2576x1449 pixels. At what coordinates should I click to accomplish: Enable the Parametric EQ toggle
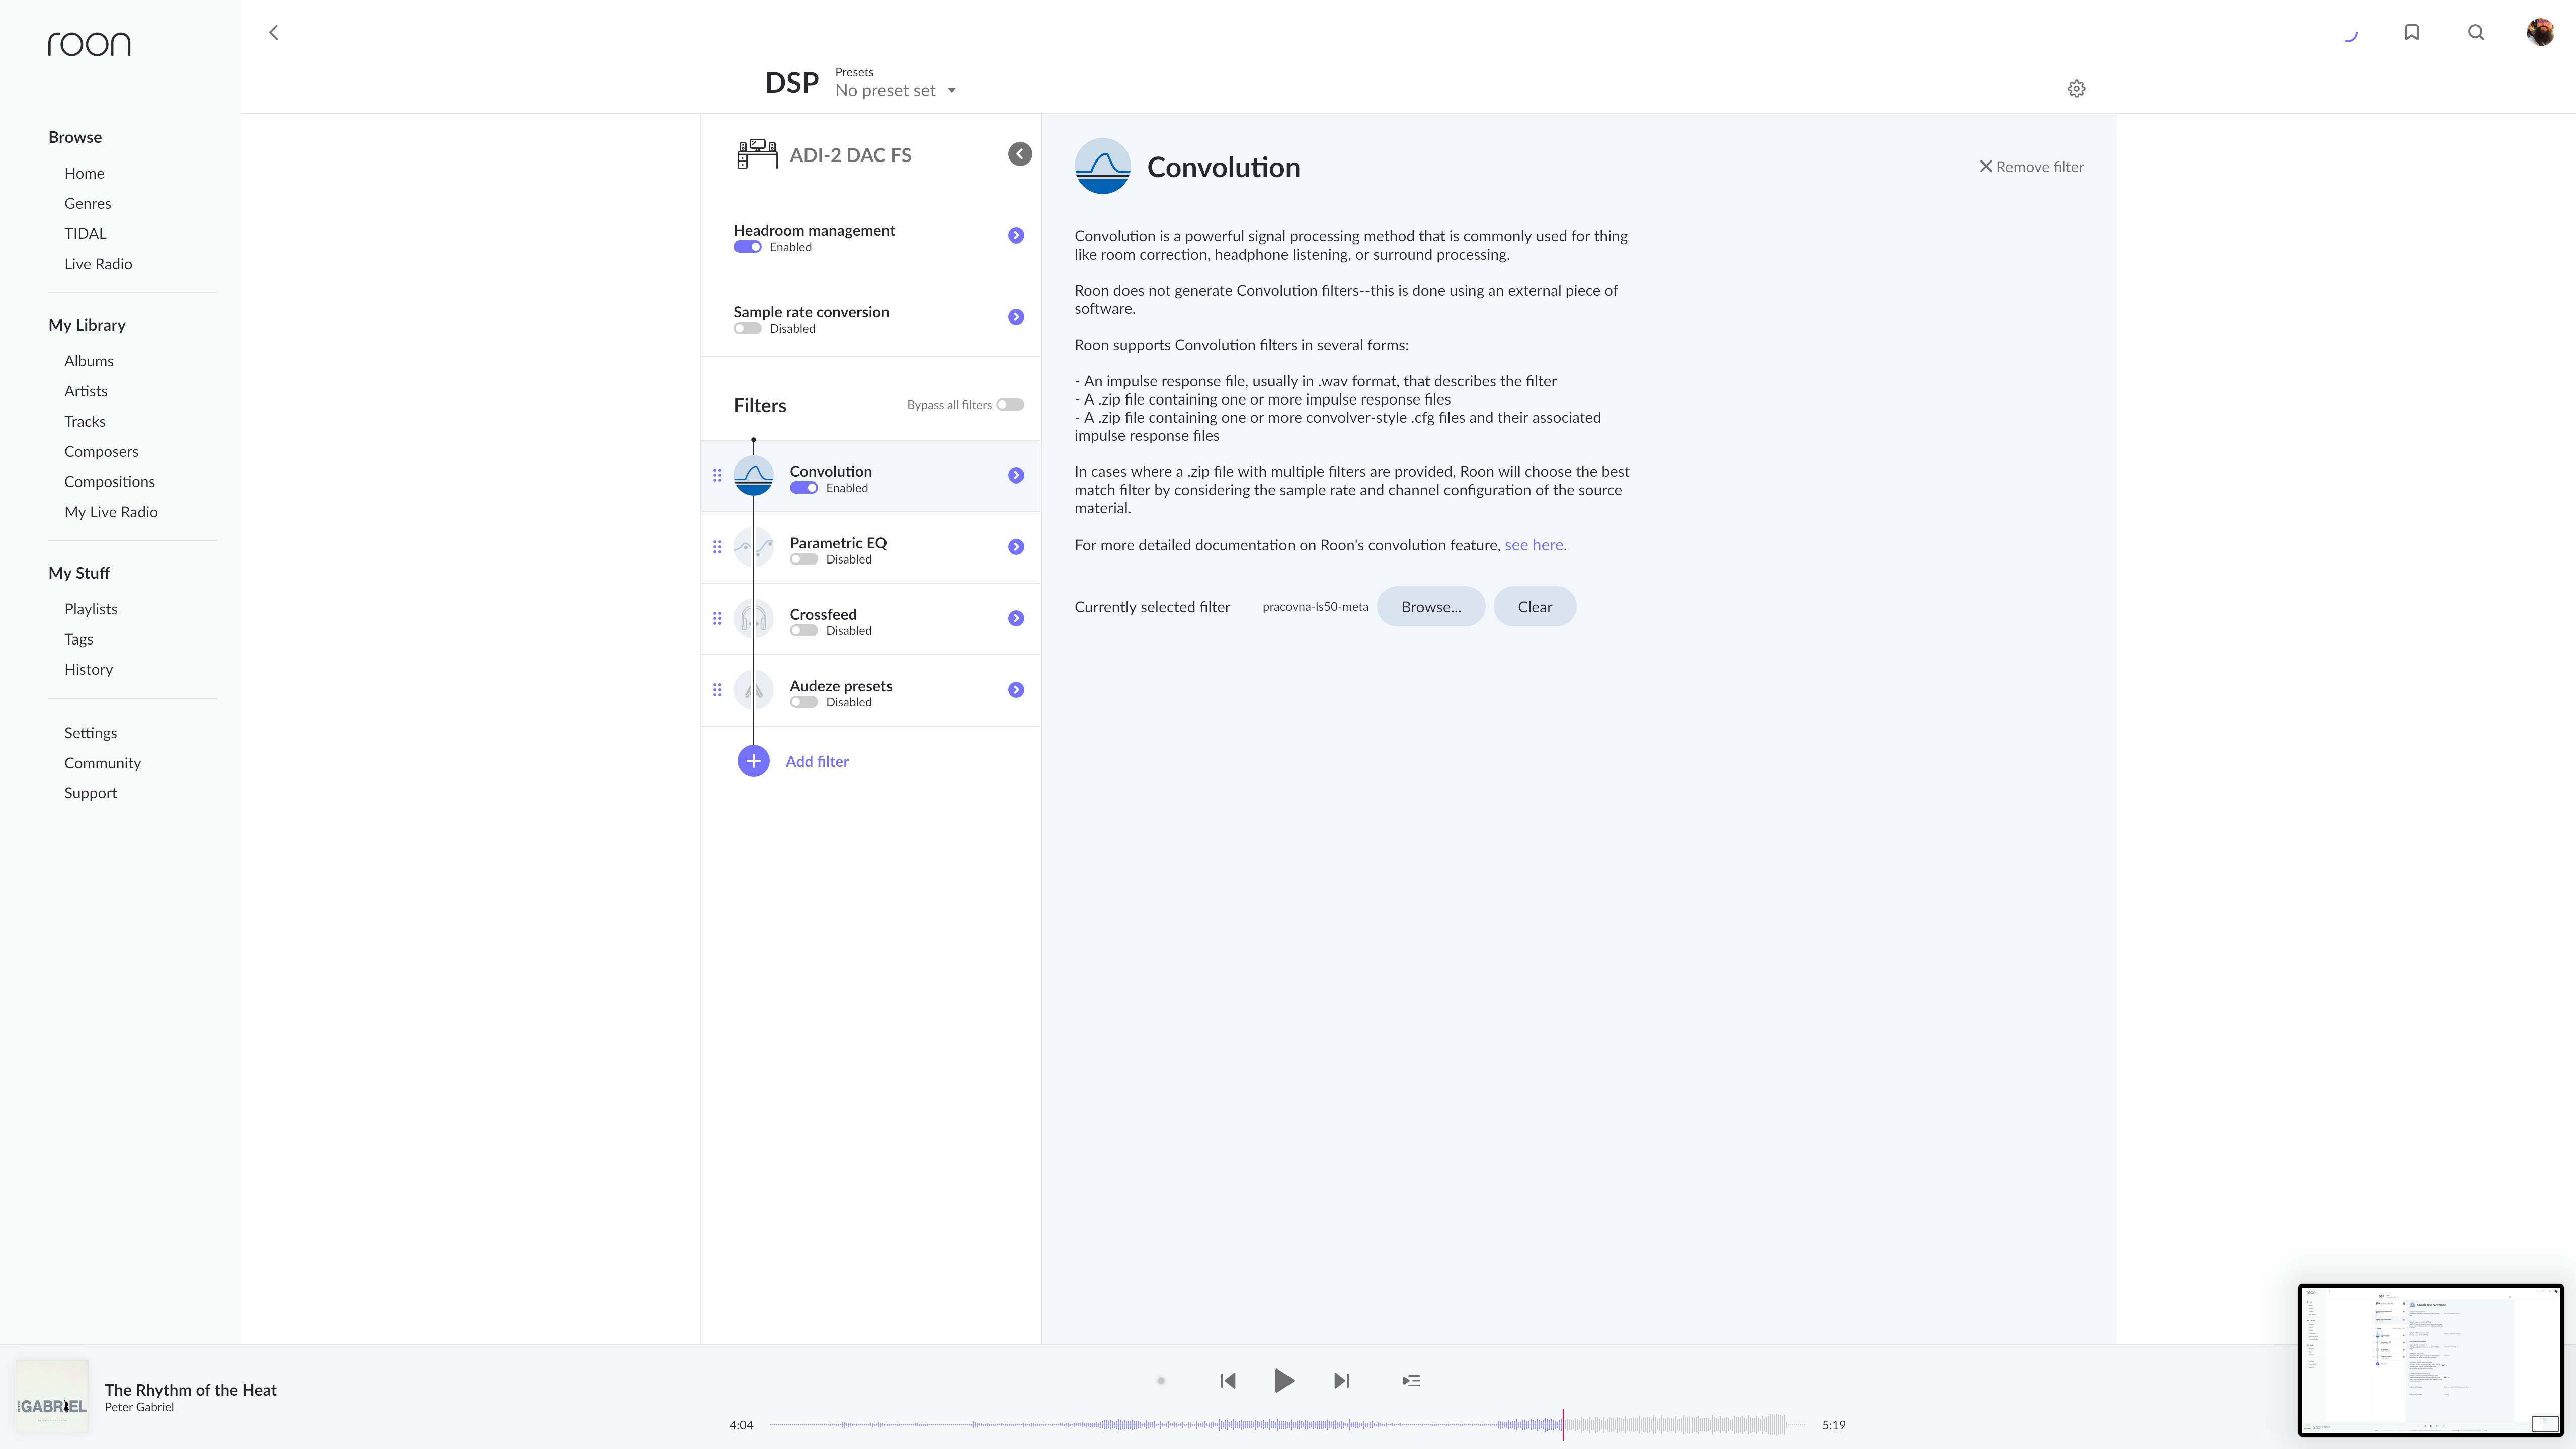click(803, 559)
